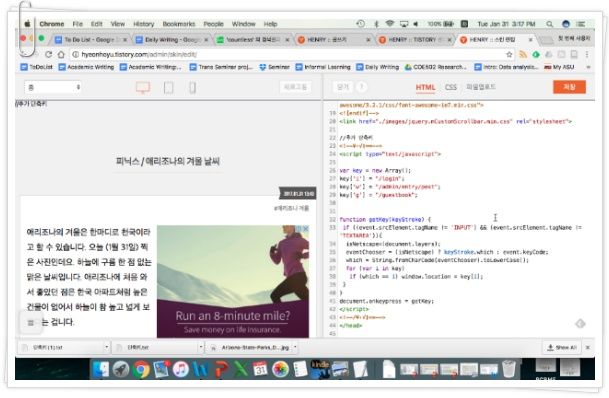Select the tablet preview icon
The height and width of the screenshot is (398, 609).
coord(169,88)
